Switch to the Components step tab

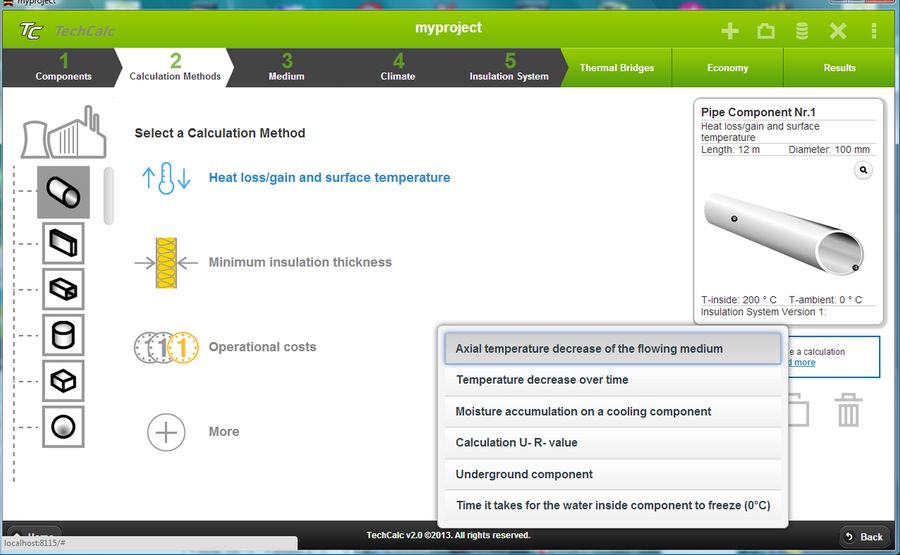[63, 68]
